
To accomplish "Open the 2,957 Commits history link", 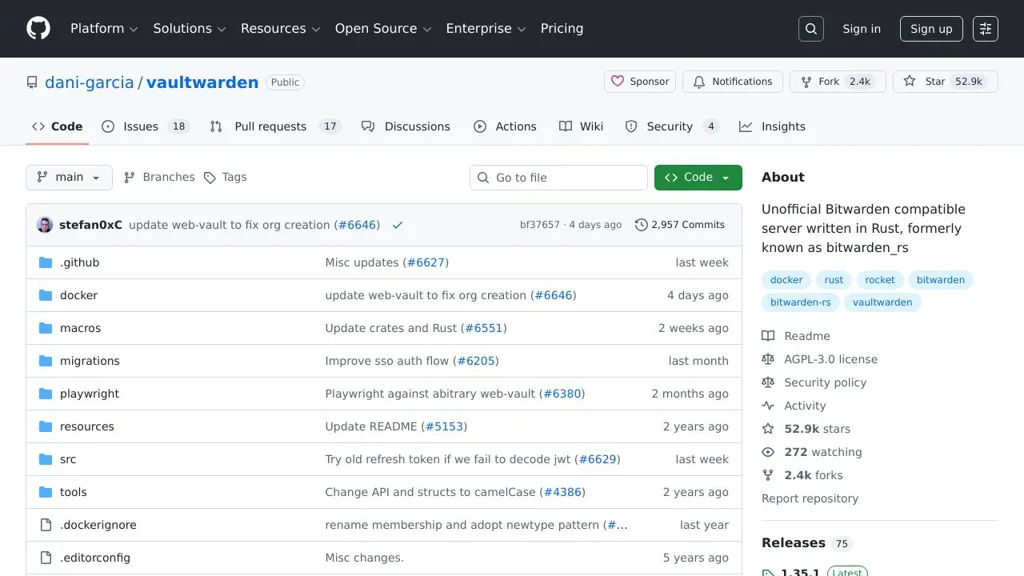I will pos(680,225).
